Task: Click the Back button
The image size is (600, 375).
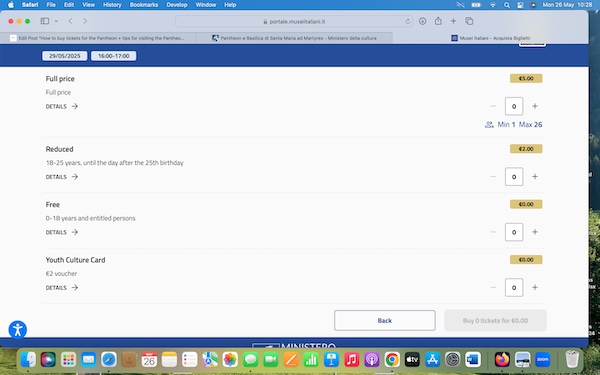Action: 385,321
